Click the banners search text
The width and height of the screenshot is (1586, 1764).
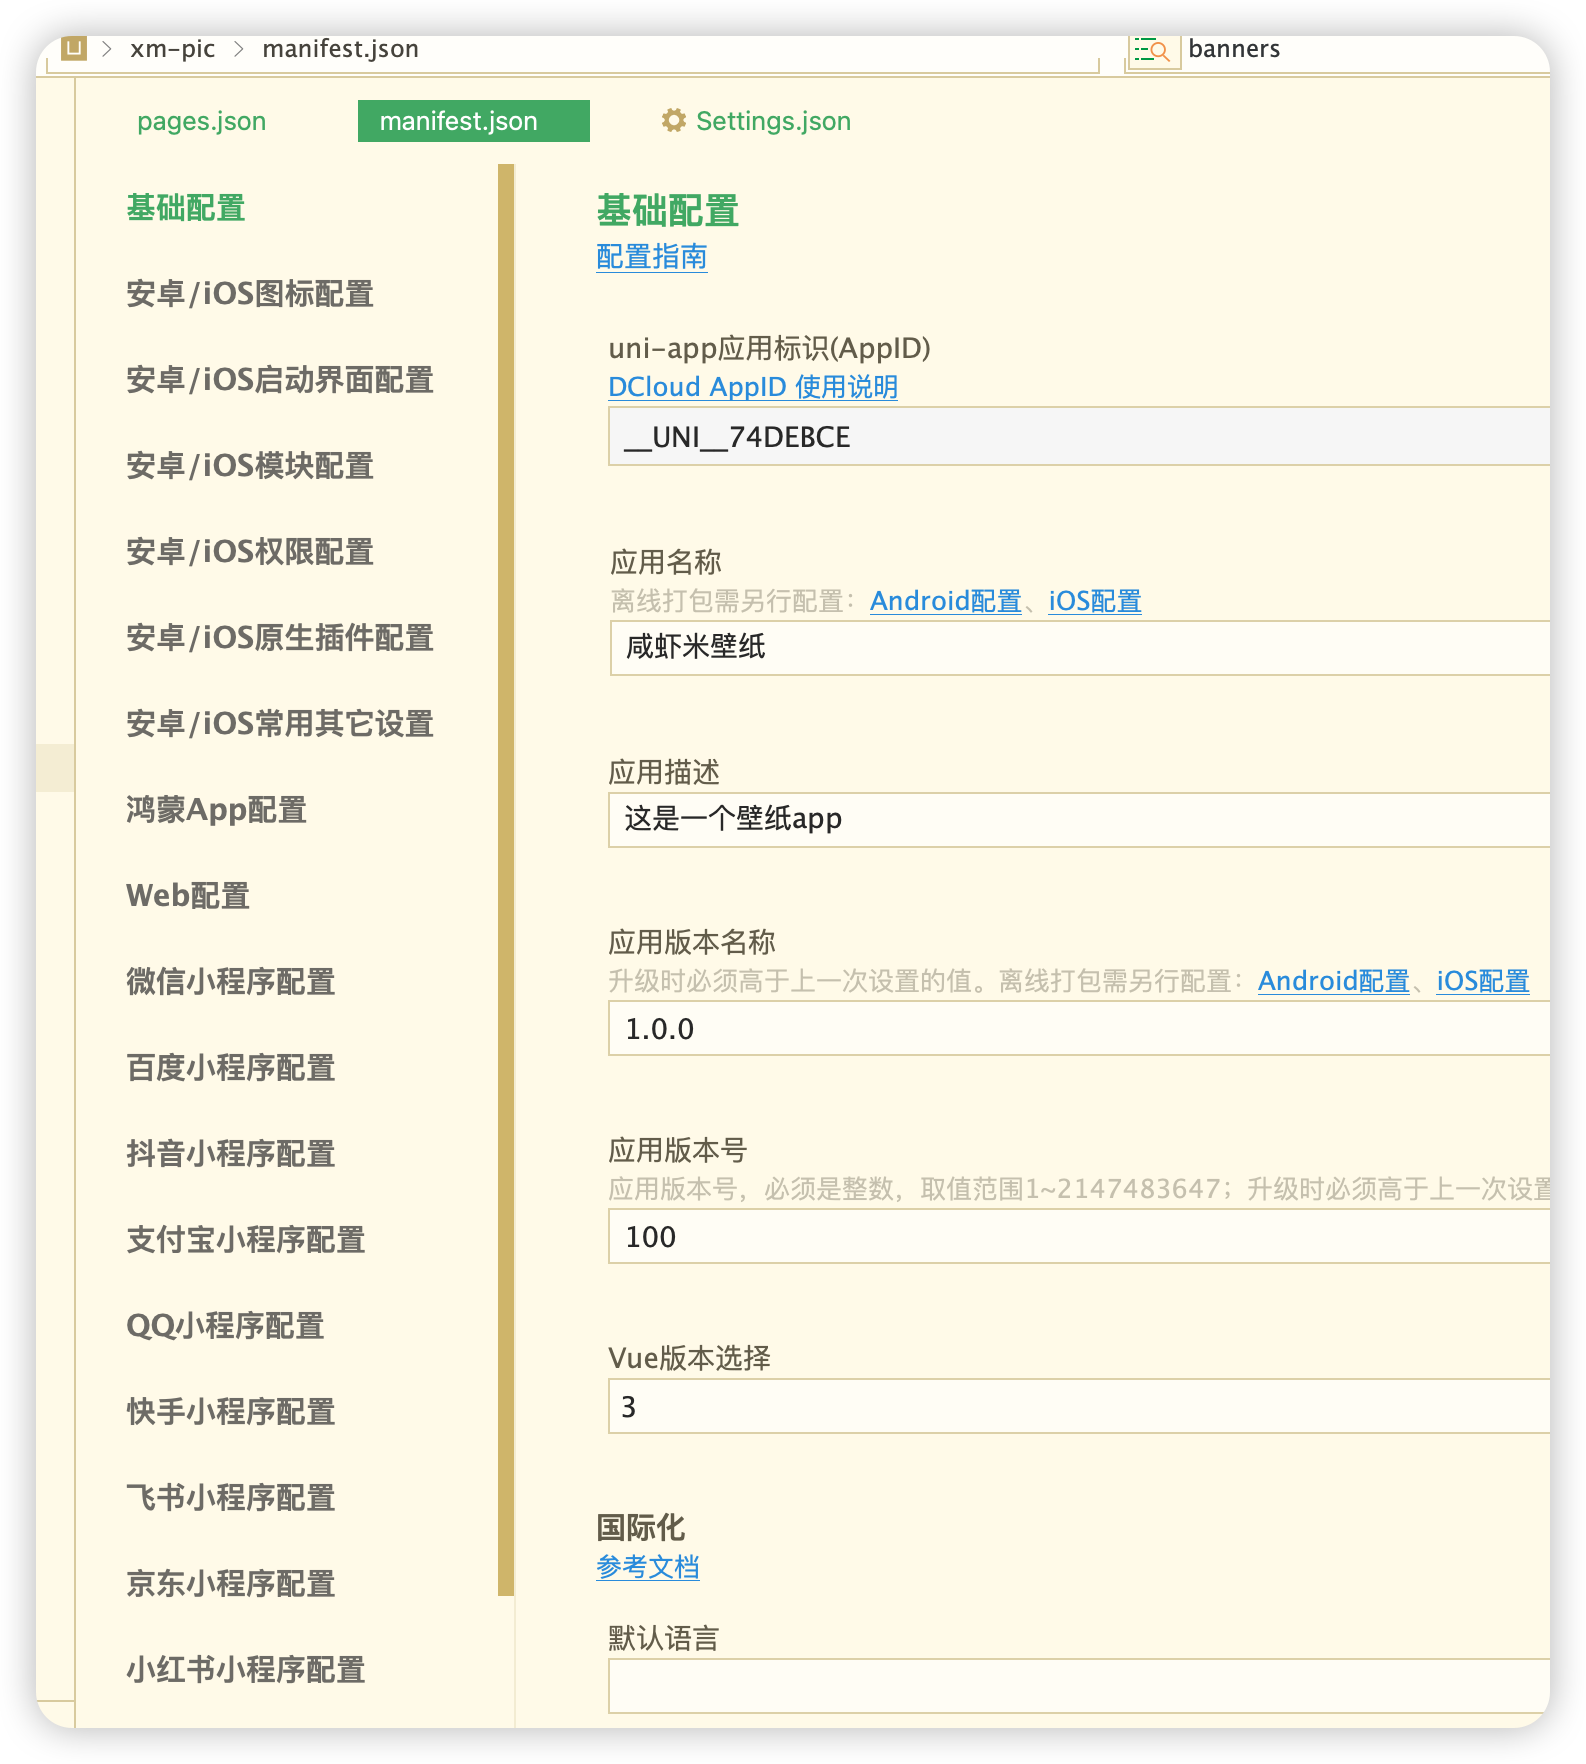(x=1234, y=49)
